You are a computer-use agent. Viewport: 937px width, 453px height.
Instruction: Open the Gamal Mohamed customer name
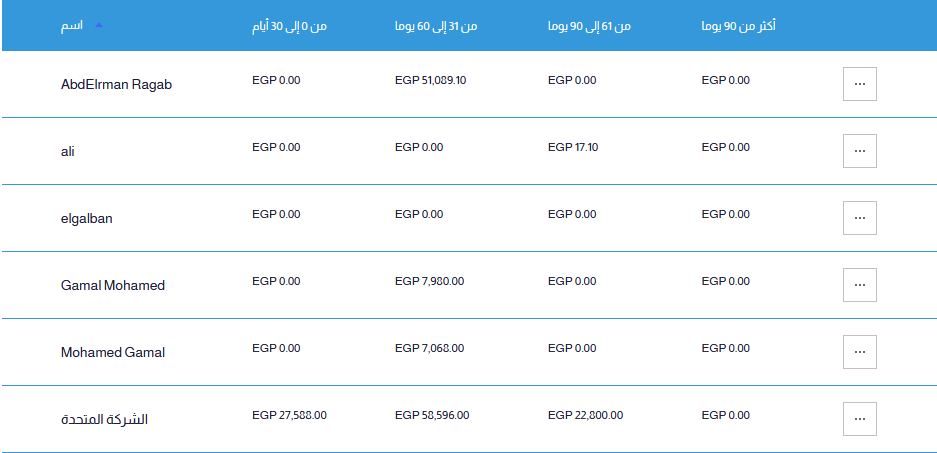point(113,286)
